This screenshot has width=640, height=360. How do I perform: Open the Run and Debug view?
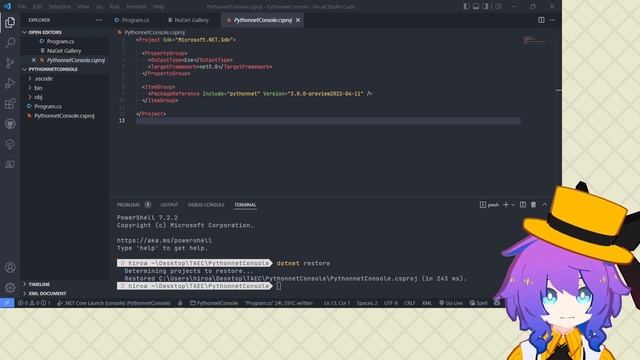point(10,83)
